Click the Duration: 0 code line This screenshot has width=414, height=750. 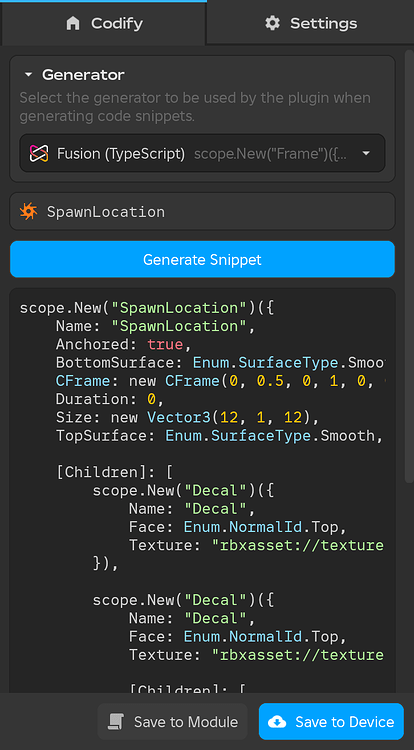tap(110, 399)
